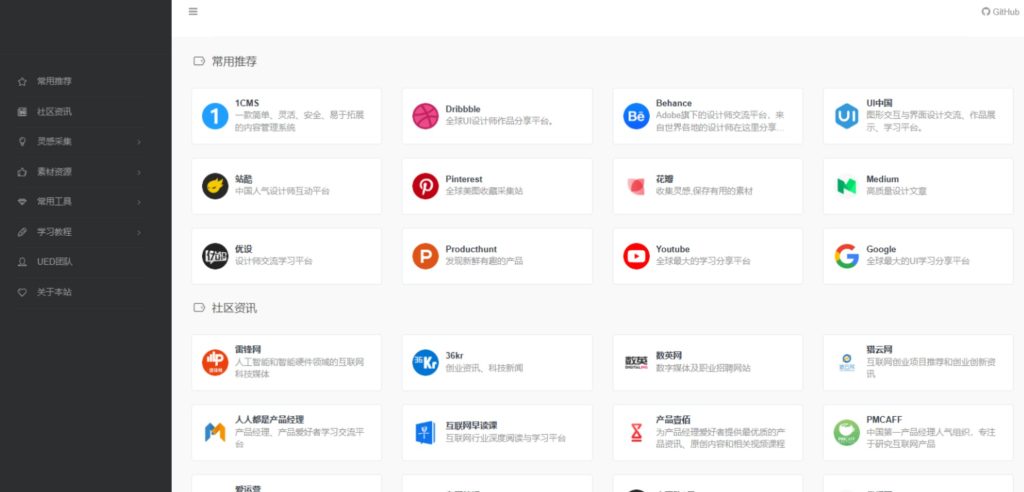Click the 36kr blue logo icon
Image resolution: width=1024 pixels, height=492 pixels.
pos(426,362)
